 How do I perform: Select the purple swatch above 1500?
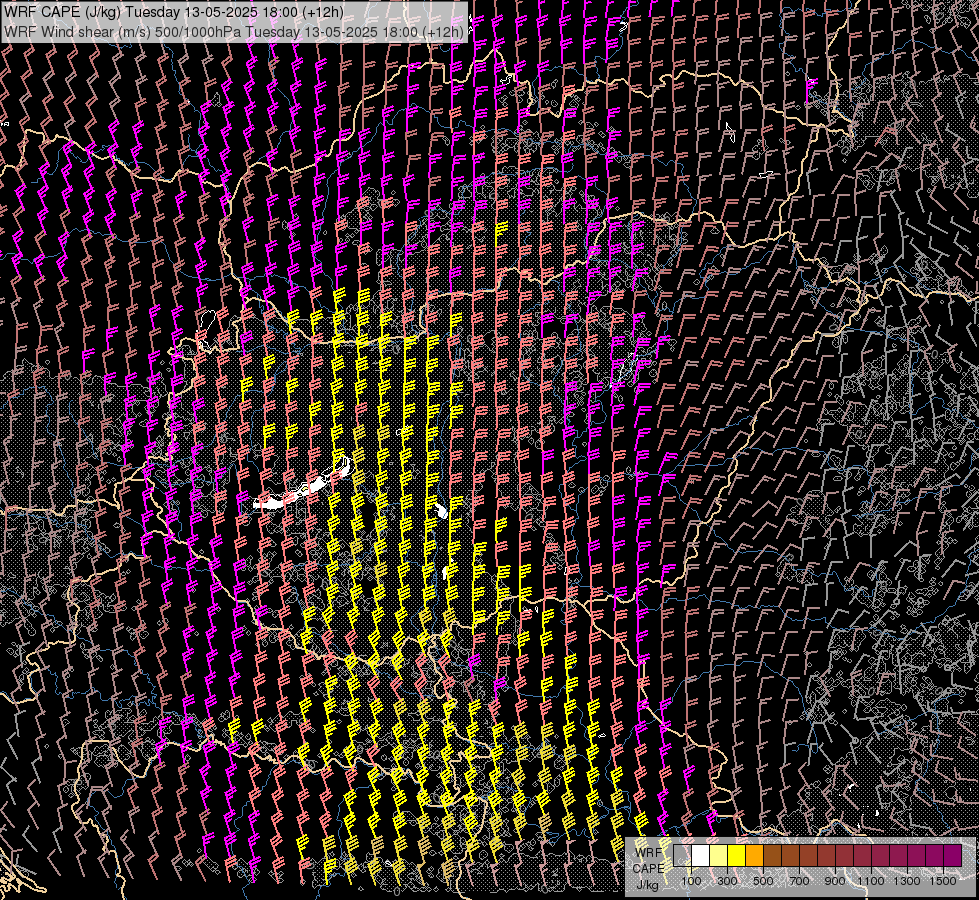[952, 856]
